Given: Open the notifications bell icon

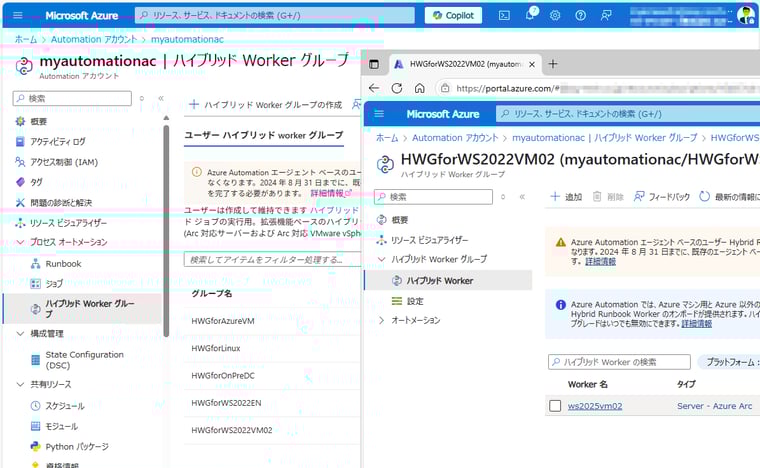Looking at the screenshot, I should coord(530,15).
